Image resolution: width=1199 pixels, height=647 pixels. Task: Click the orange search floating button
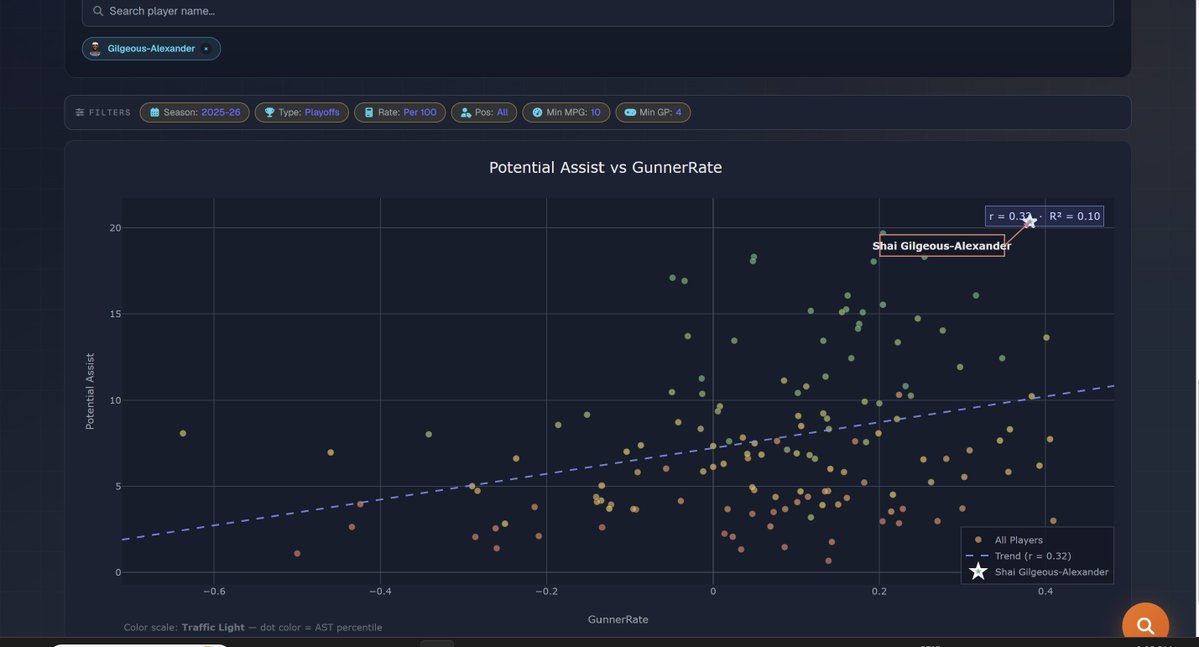[x=1145, y=626]
